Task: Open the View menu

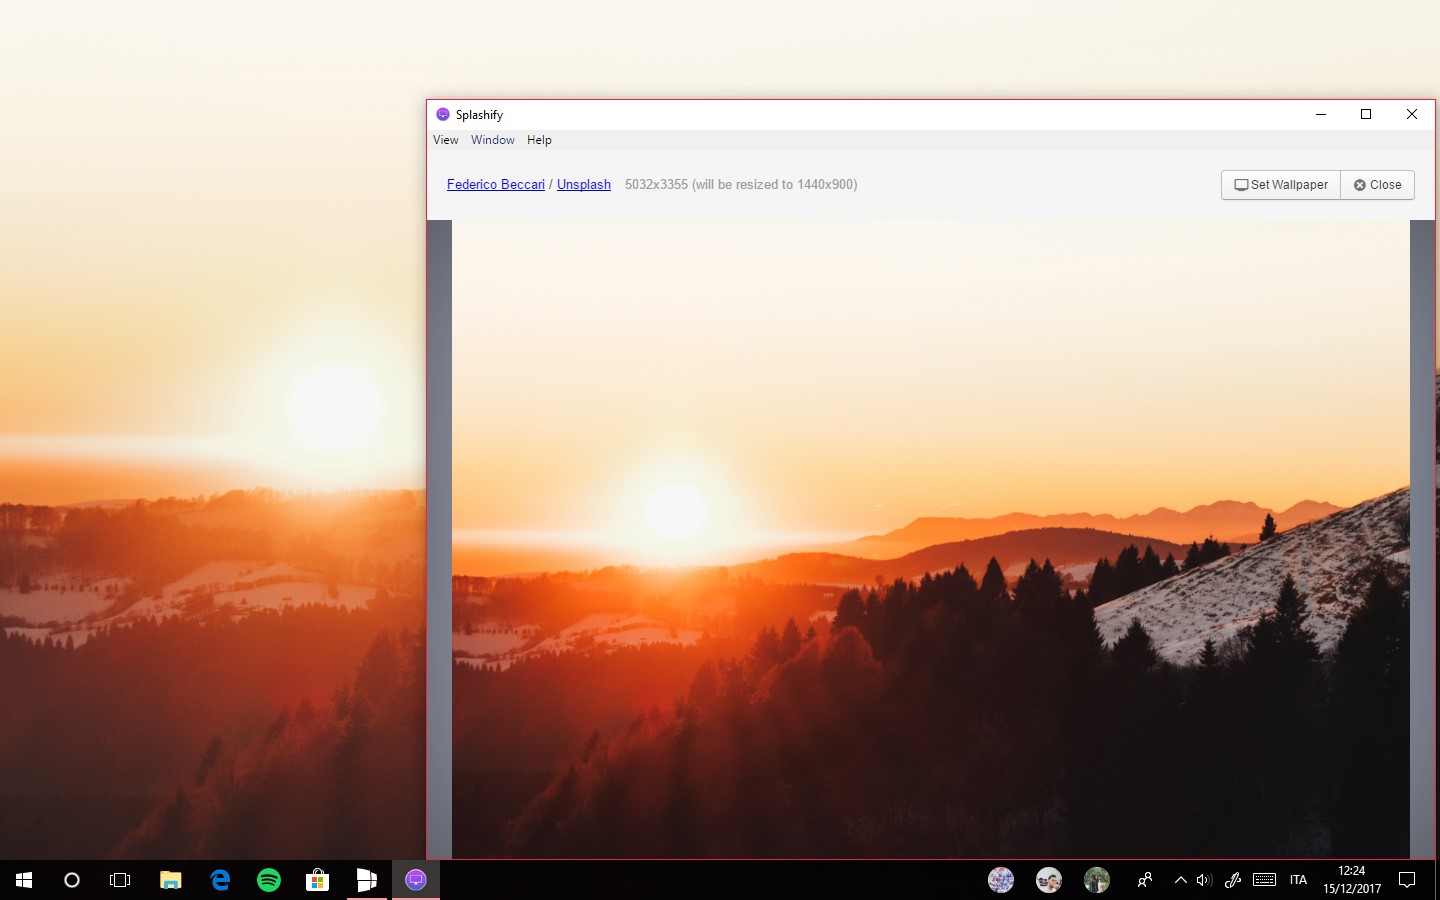Action: 446,140
